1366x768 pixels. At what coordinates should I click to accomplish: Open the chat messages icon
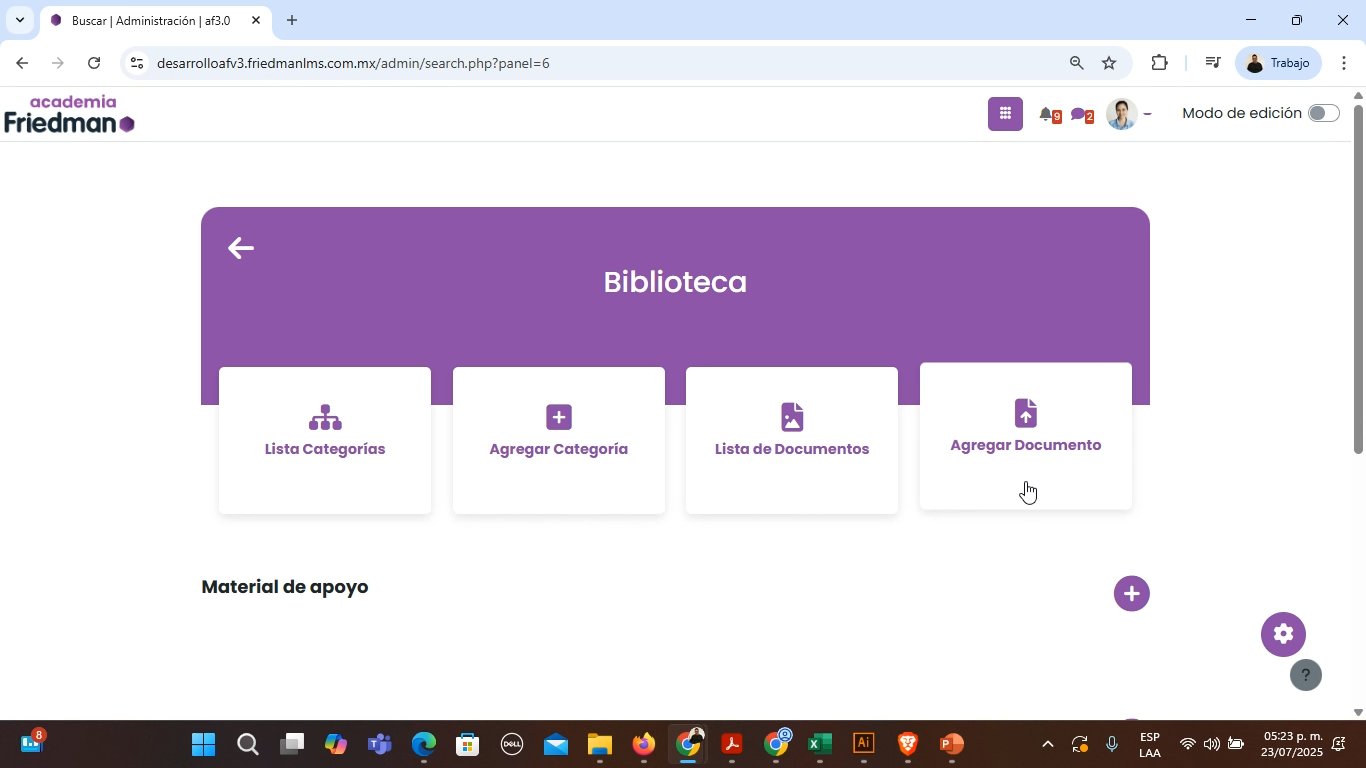[x=1080, y=115]
